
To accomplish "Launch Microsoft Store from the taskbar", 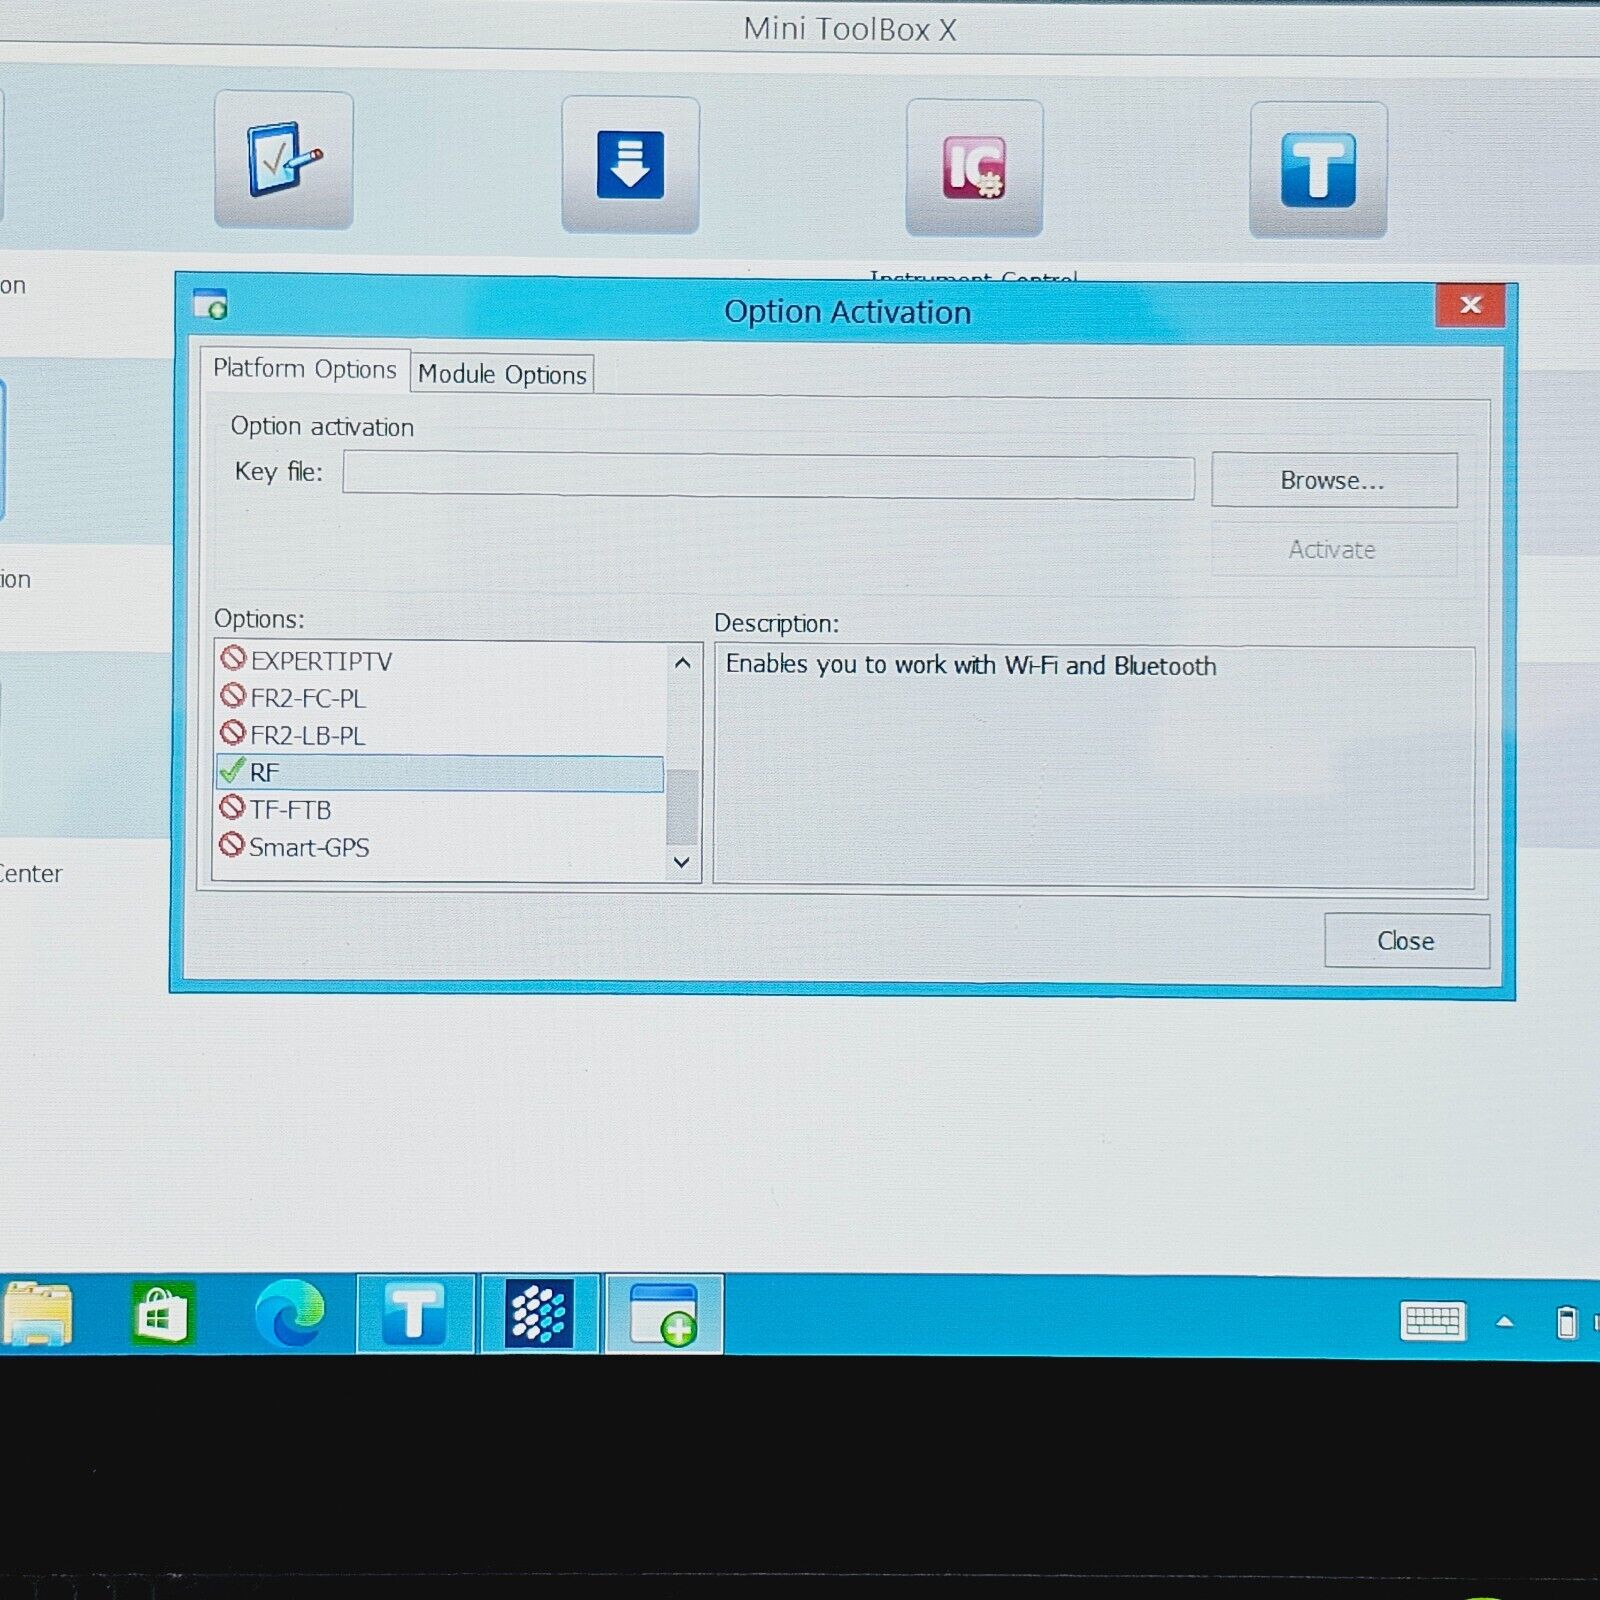I will [x=162, y=1314].
